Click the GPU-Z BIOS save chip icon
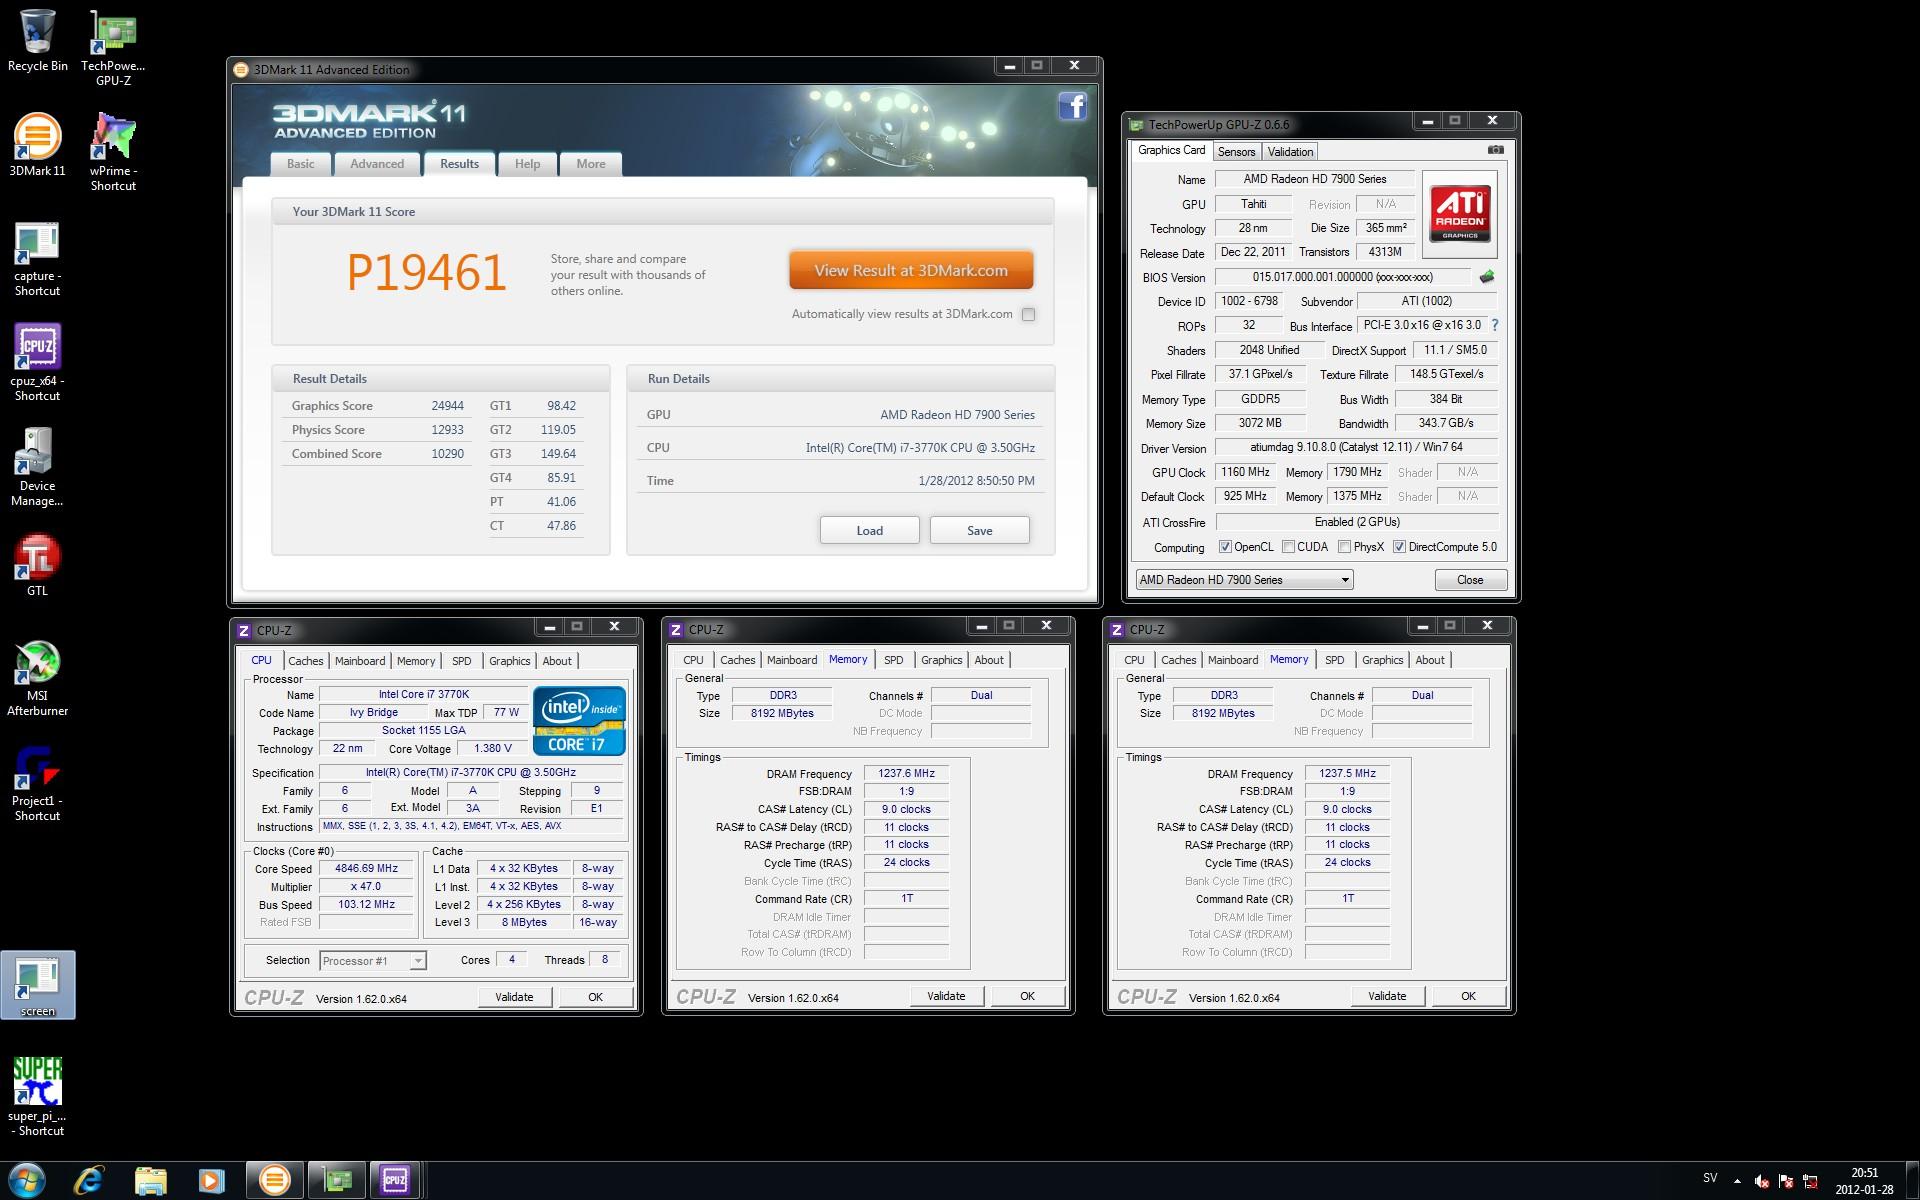 click(x=1487, y=277)
